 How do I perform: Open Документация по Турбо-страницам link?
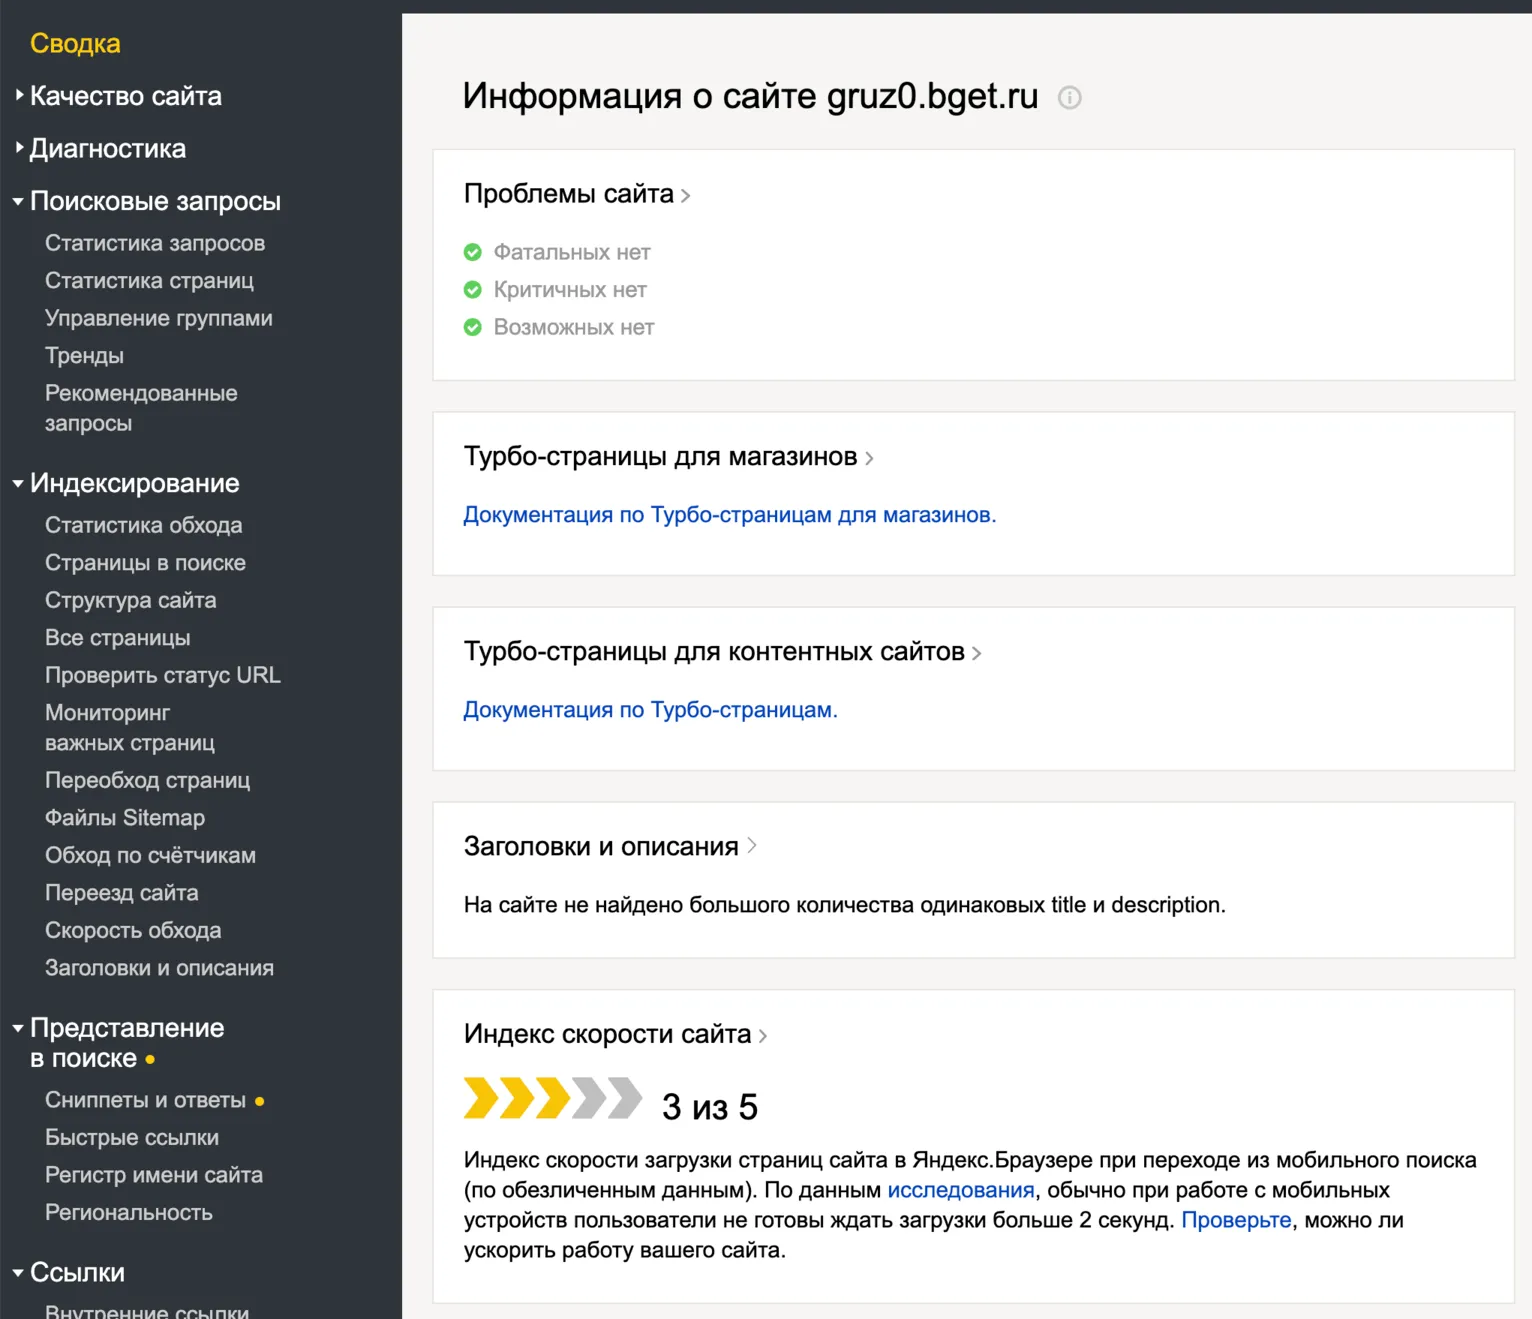(x=651, y=710)
